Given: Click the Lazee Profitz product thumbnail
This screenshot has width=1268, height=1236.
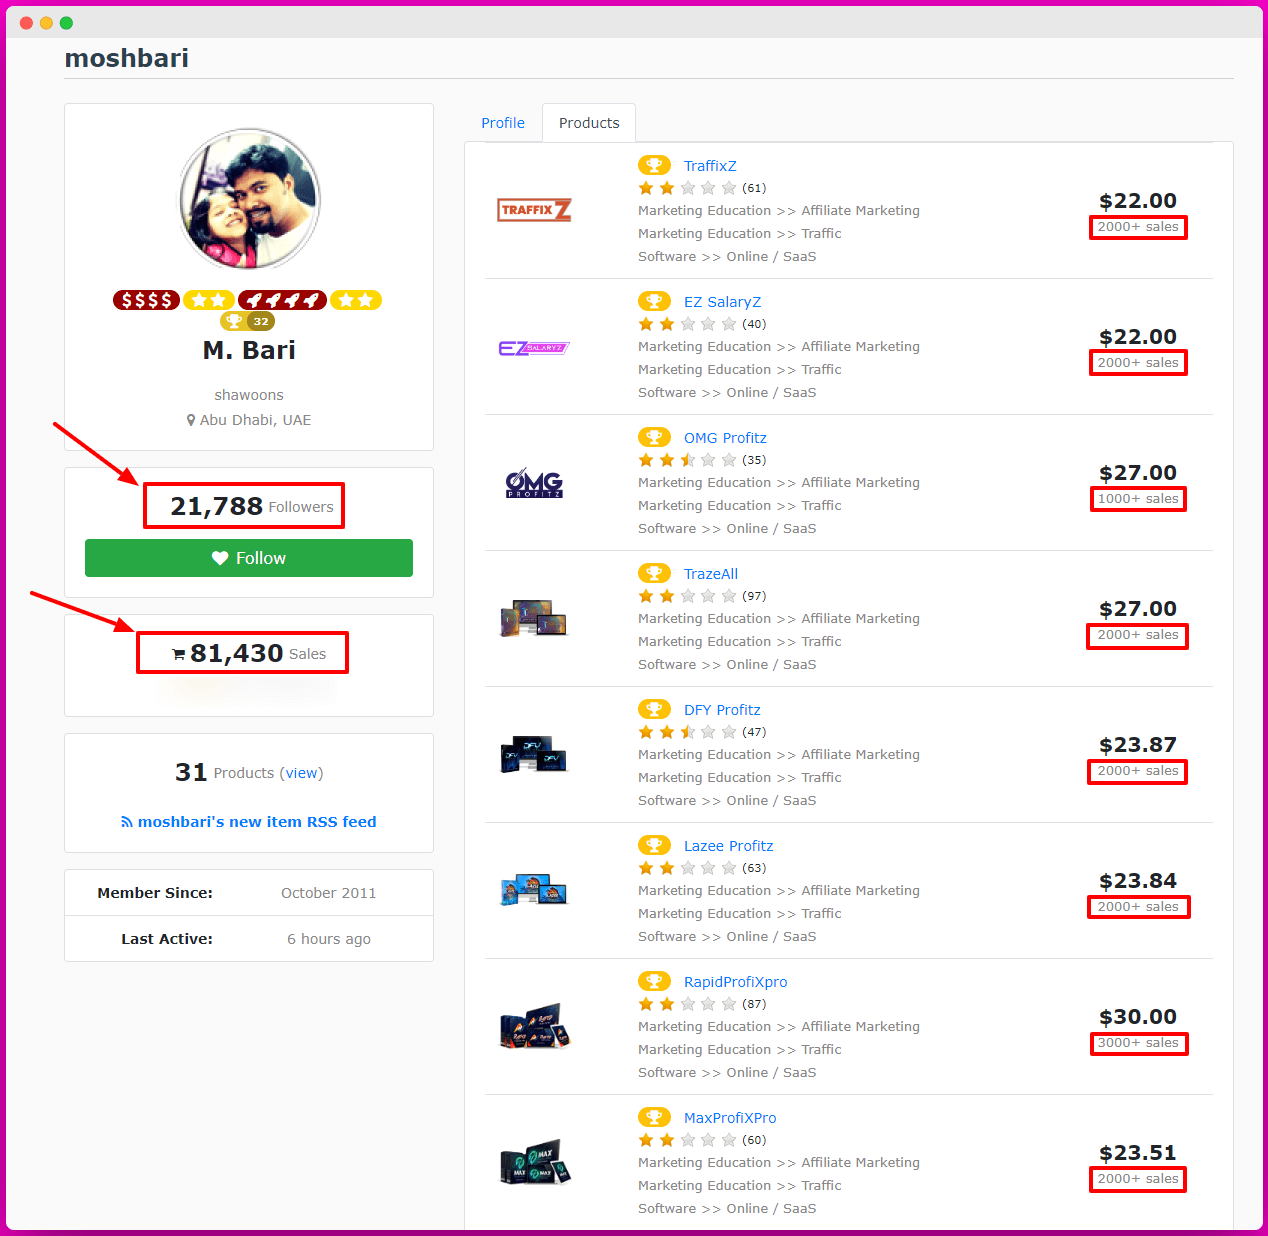Looking at the screenshot, I should point(534,890).
